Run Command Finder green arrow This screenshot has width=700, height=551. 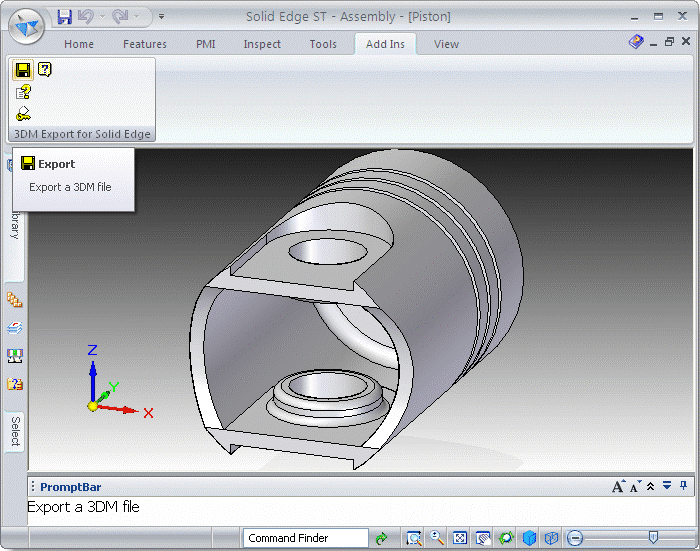(x=382, y=538)
